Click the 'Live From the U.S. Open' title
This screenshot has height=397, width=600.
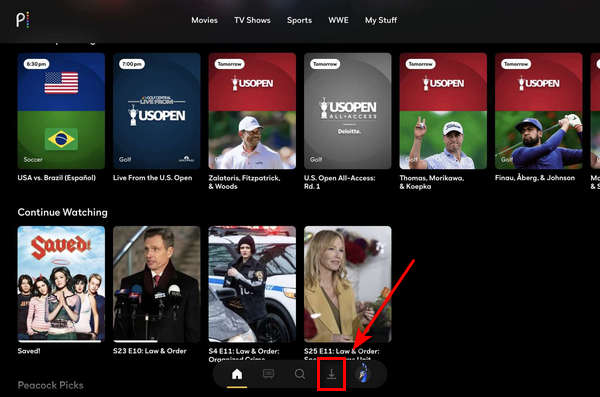[152, 178]
